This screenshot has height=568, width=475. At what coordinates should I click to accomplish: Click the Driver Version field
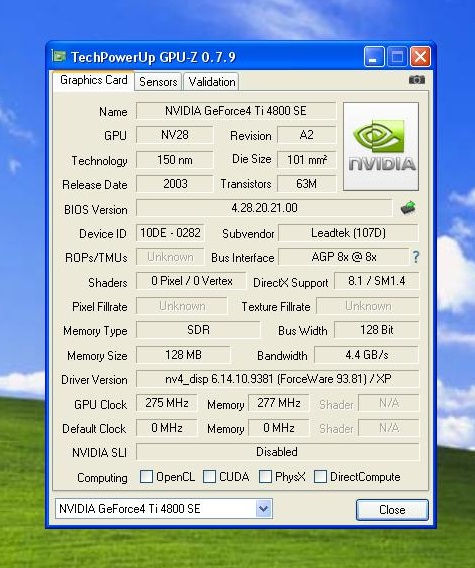[x=278, y=379]
